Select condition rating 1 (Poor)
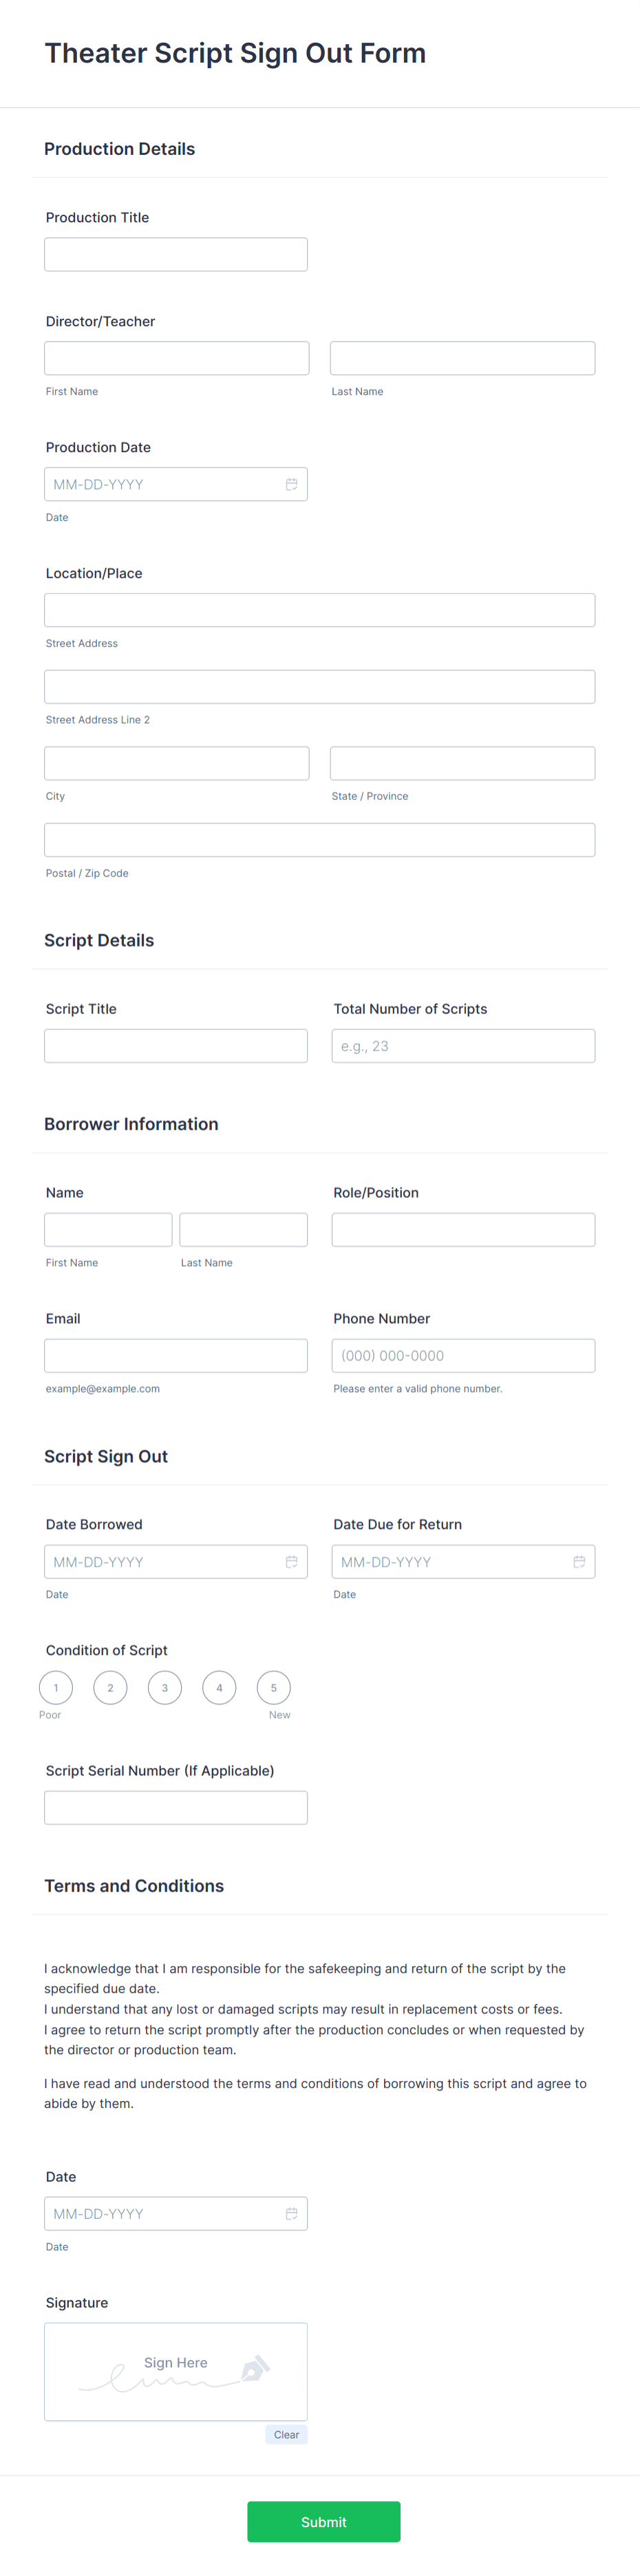Screen dimensions: 640x2576 click(x=55, y=1687)
